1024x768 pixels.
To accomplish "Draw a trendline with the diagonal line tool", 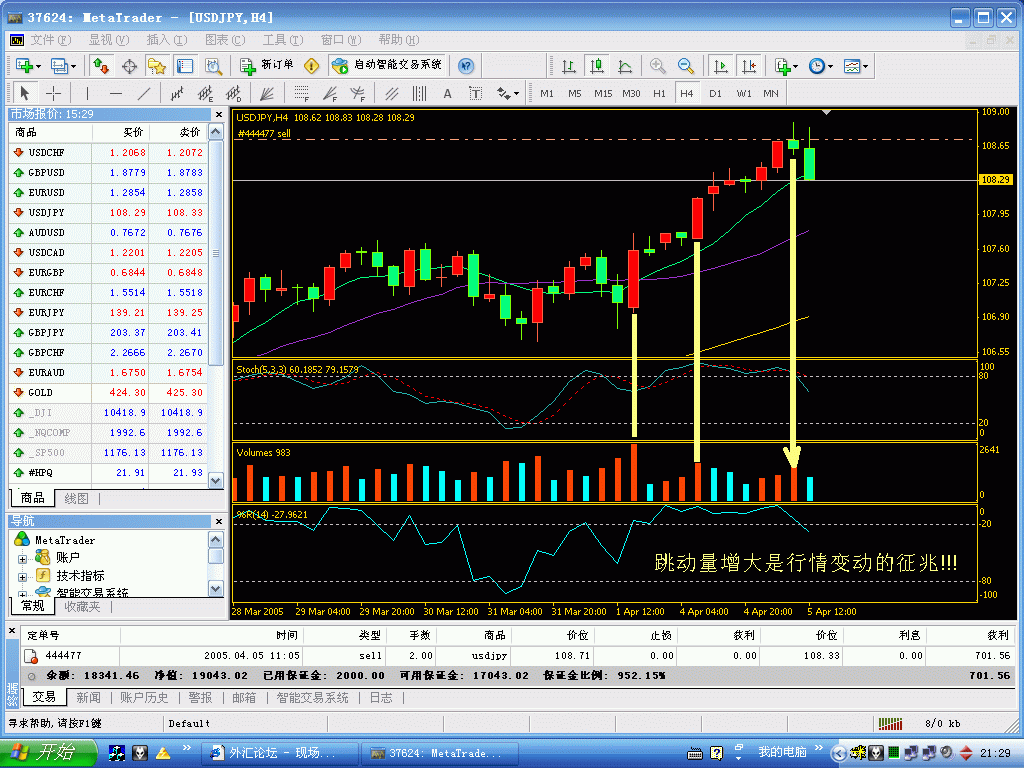I will (x=144, y=93).
